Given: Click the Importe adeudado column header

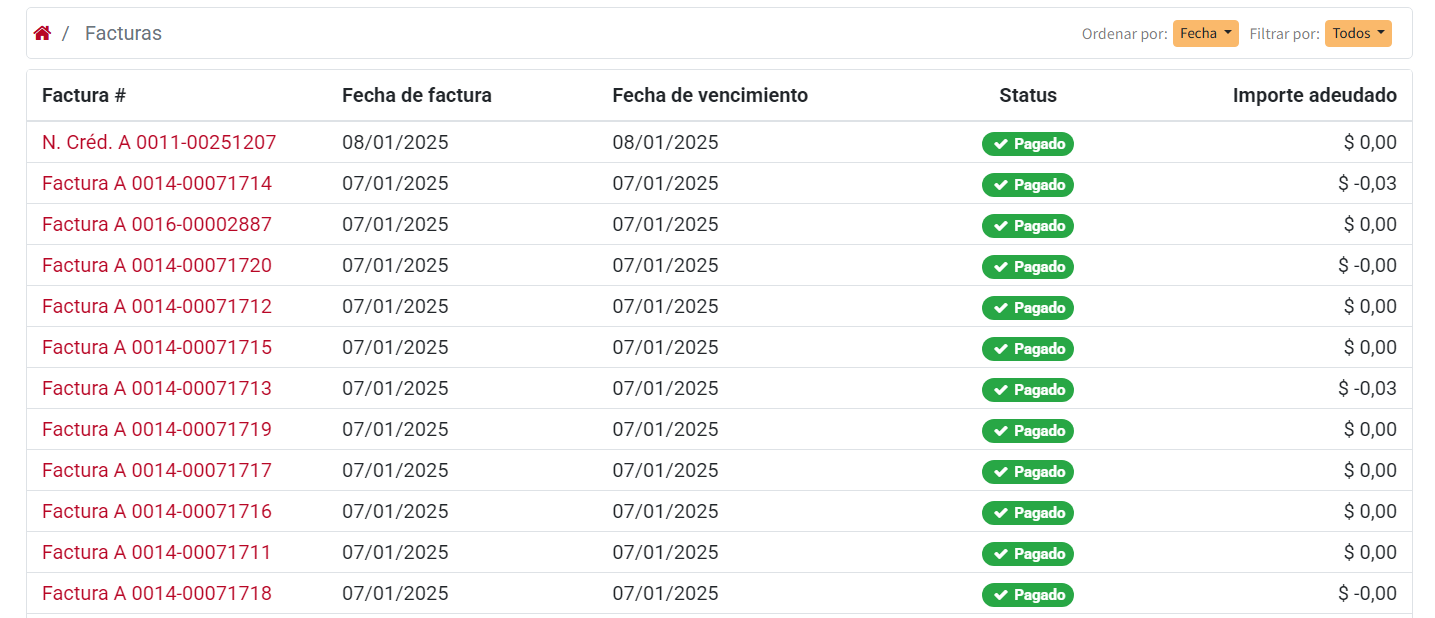Looking at the screenshot, I should (1314, 95).
